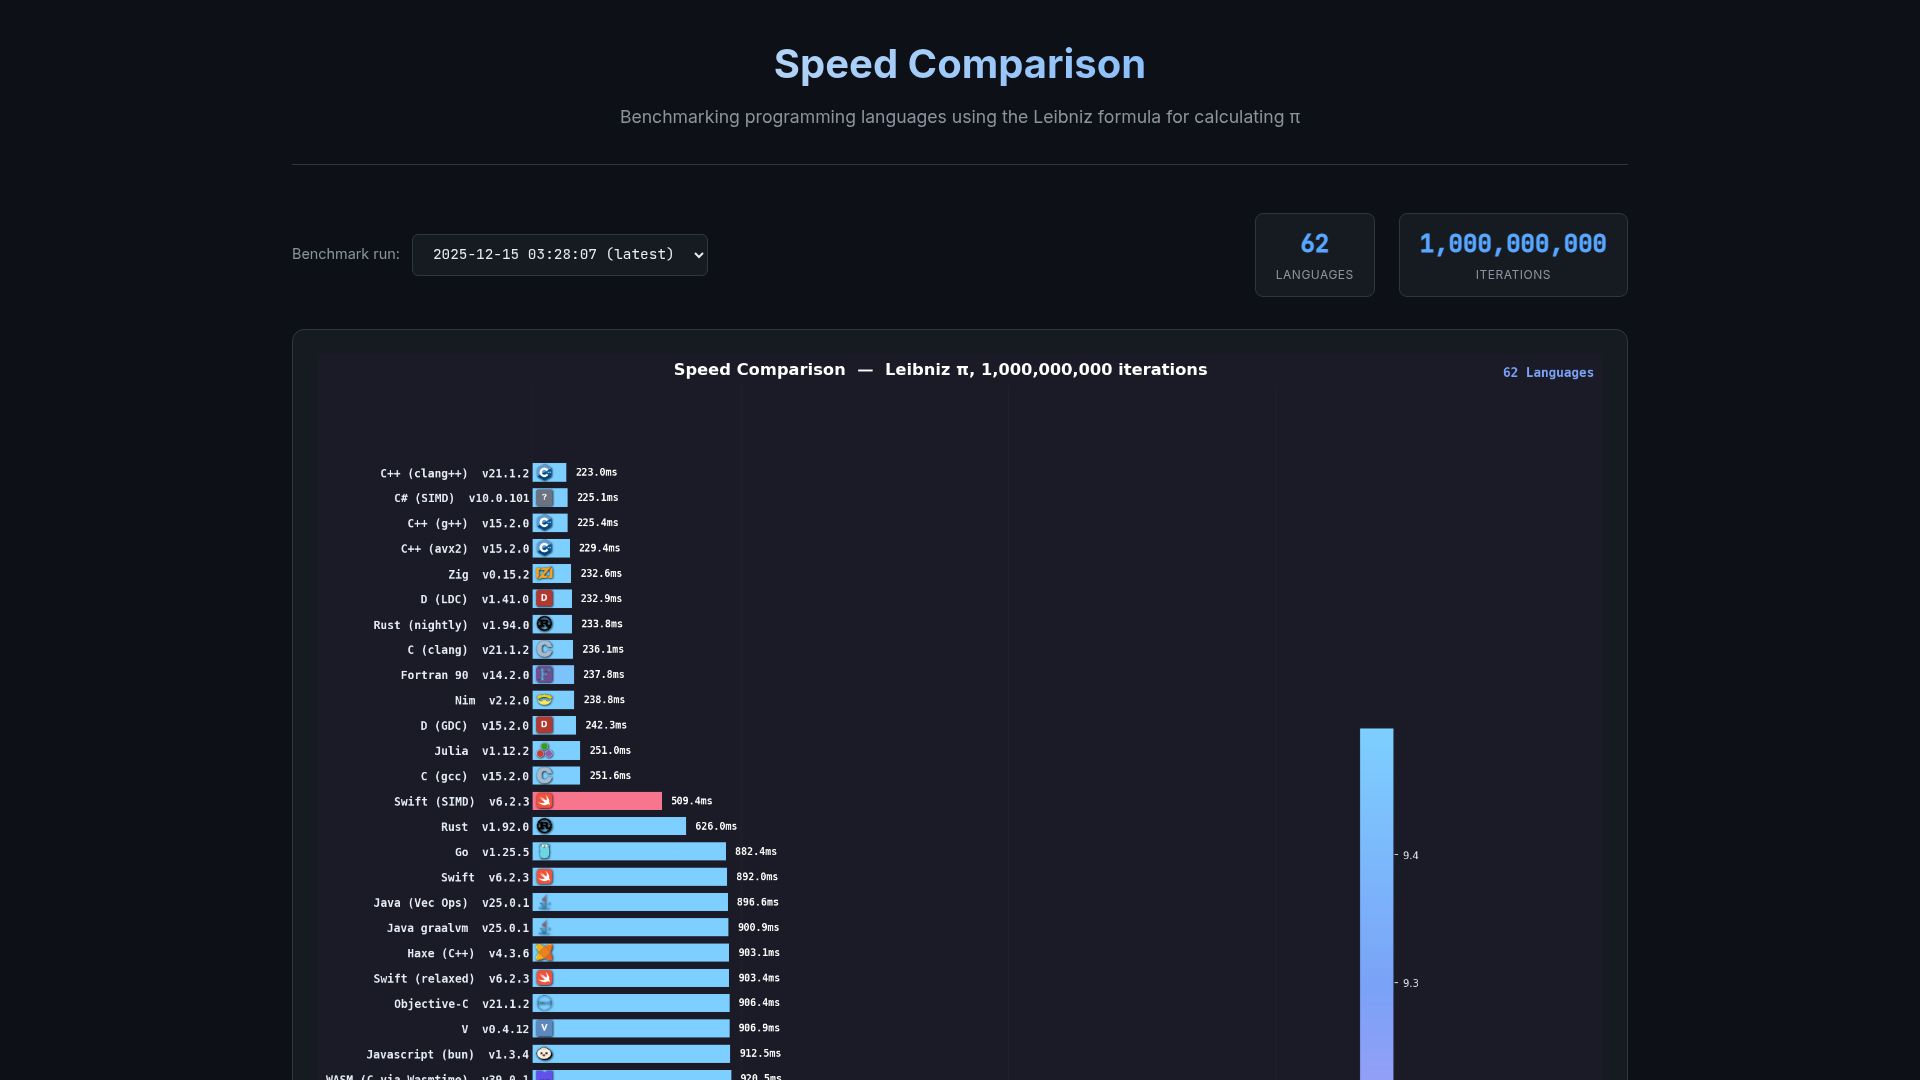Click the Java (Vec Ops) logo icon

pos(544,902)
